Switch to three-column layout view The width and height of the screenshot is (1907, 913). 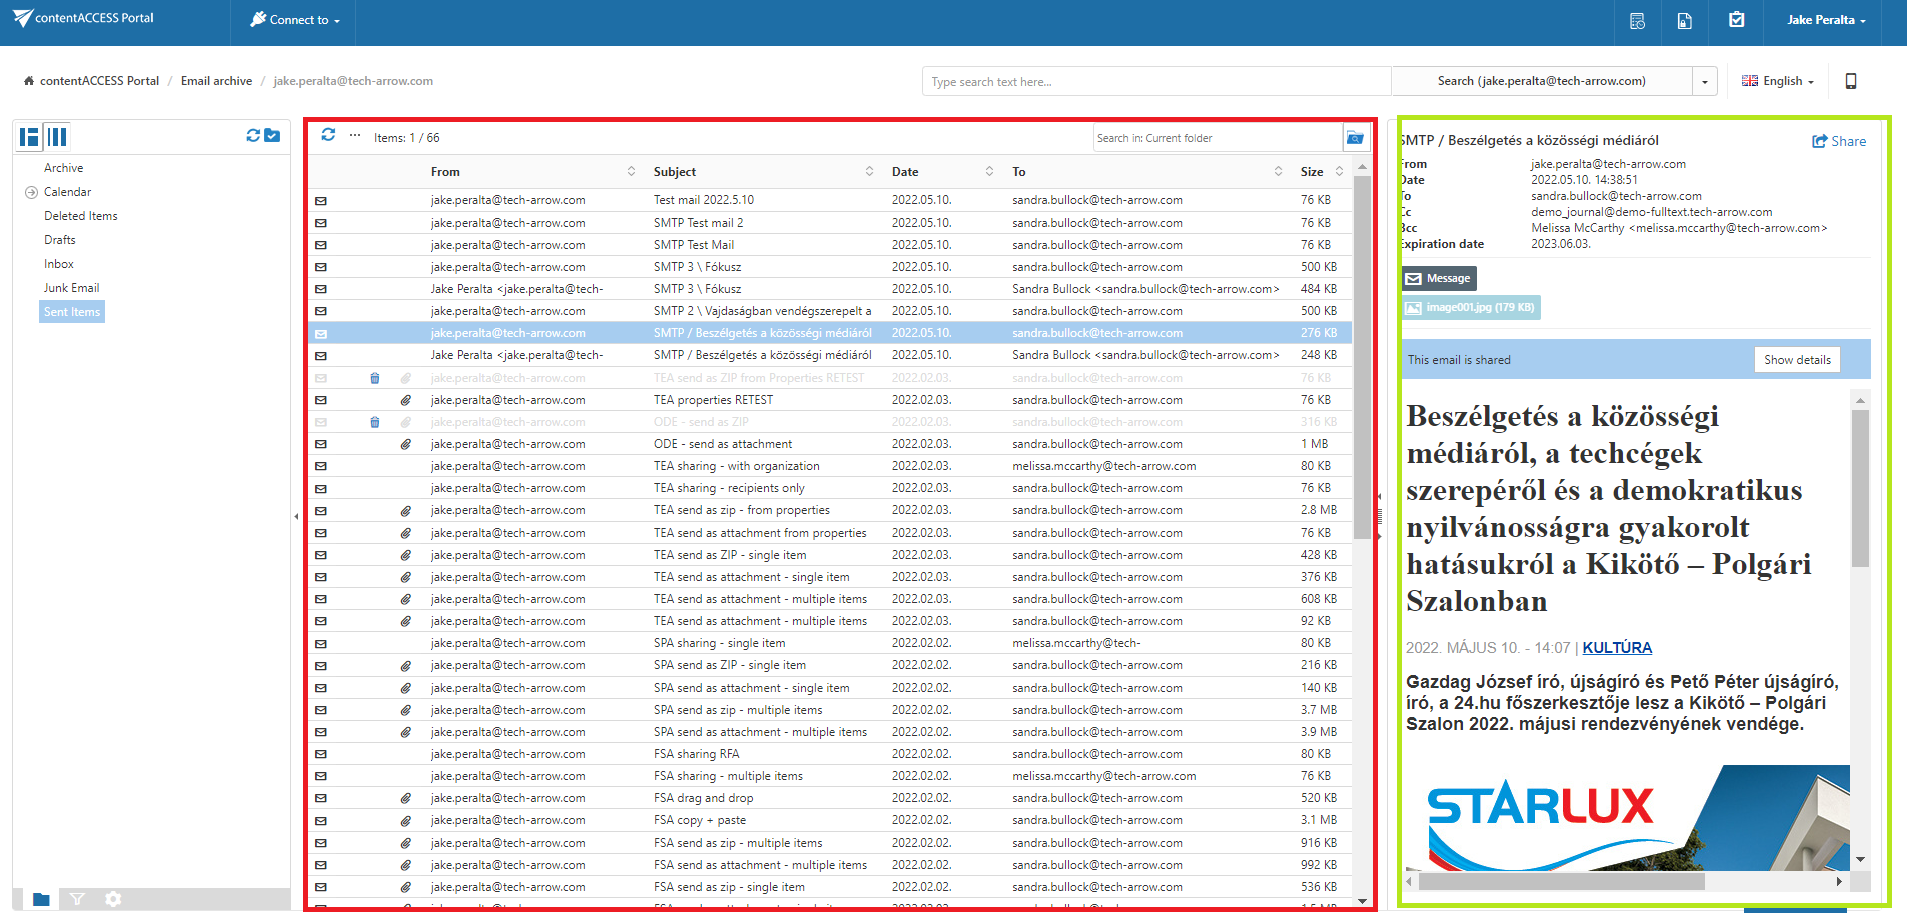[x=58, y=137]
